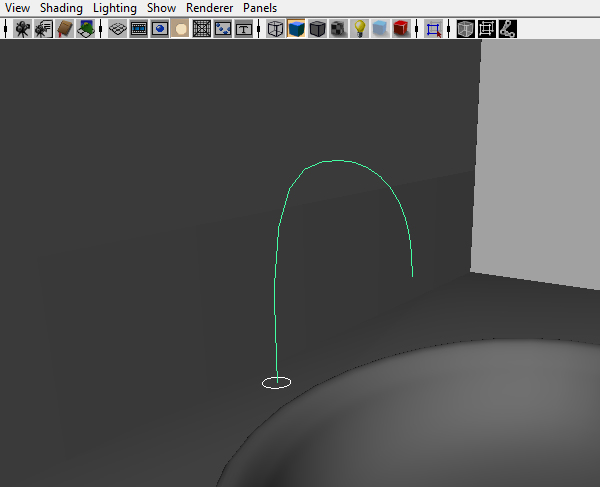The image size is (600, 487).
Task: Open the Lighting menu
Action: pos(115,8)
